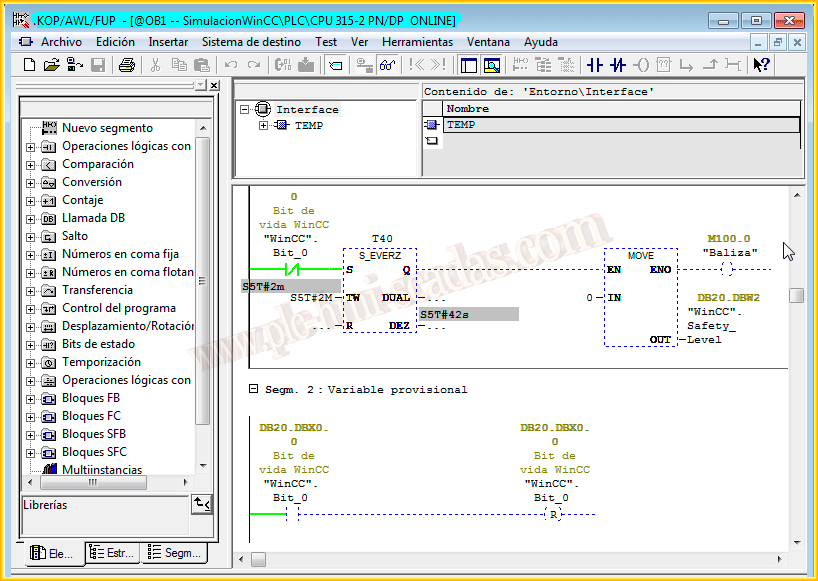
Task: Open the Sistema de destino menu
Action: coord(251,42)
